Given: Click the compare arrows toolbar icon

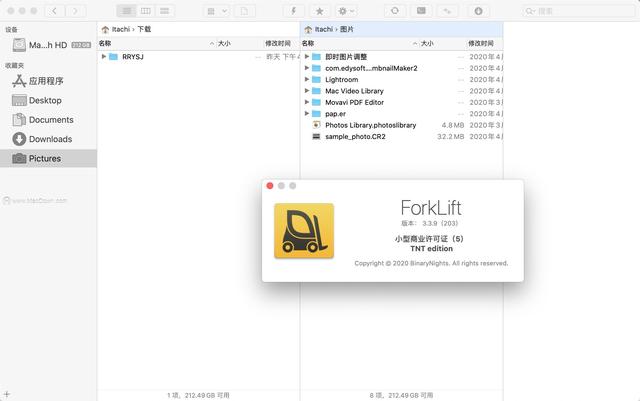Looking at the screenshot, I should click(447, 11).
